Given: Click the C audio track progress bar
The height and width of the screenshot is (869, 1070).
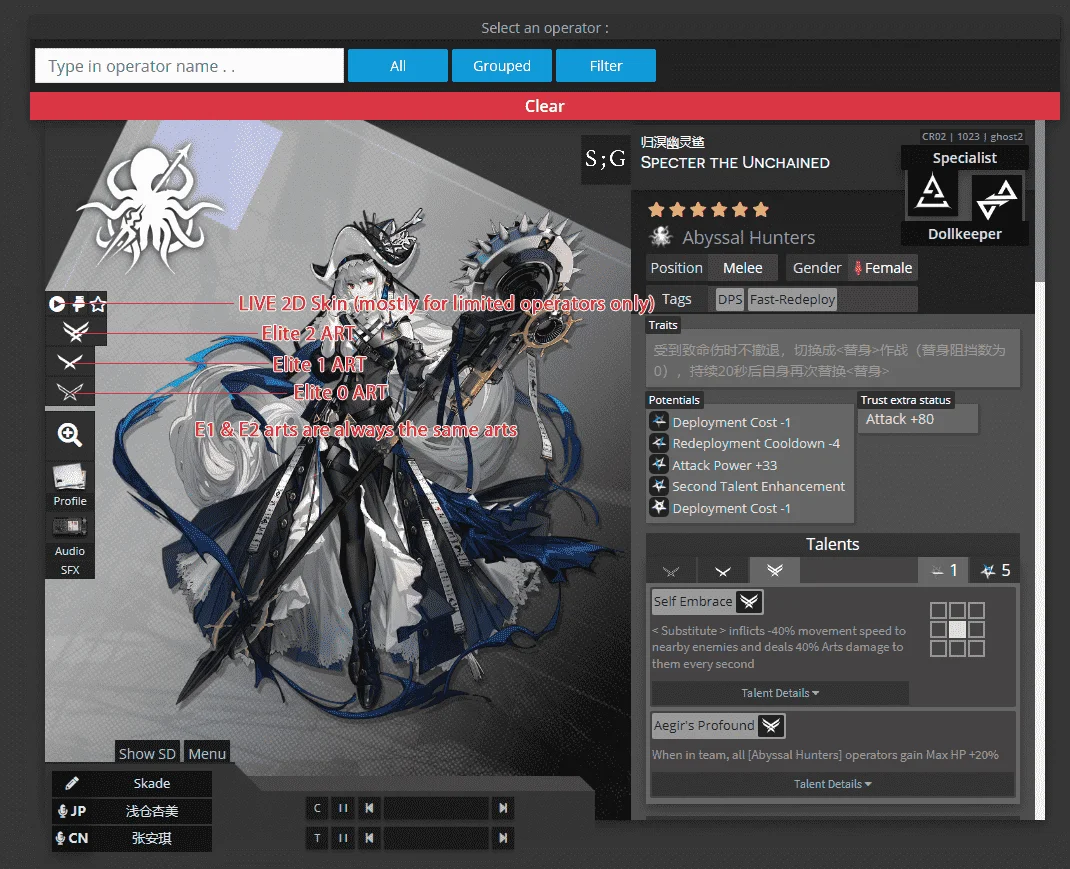Looking at the screenshot, I should click(436, 808).
